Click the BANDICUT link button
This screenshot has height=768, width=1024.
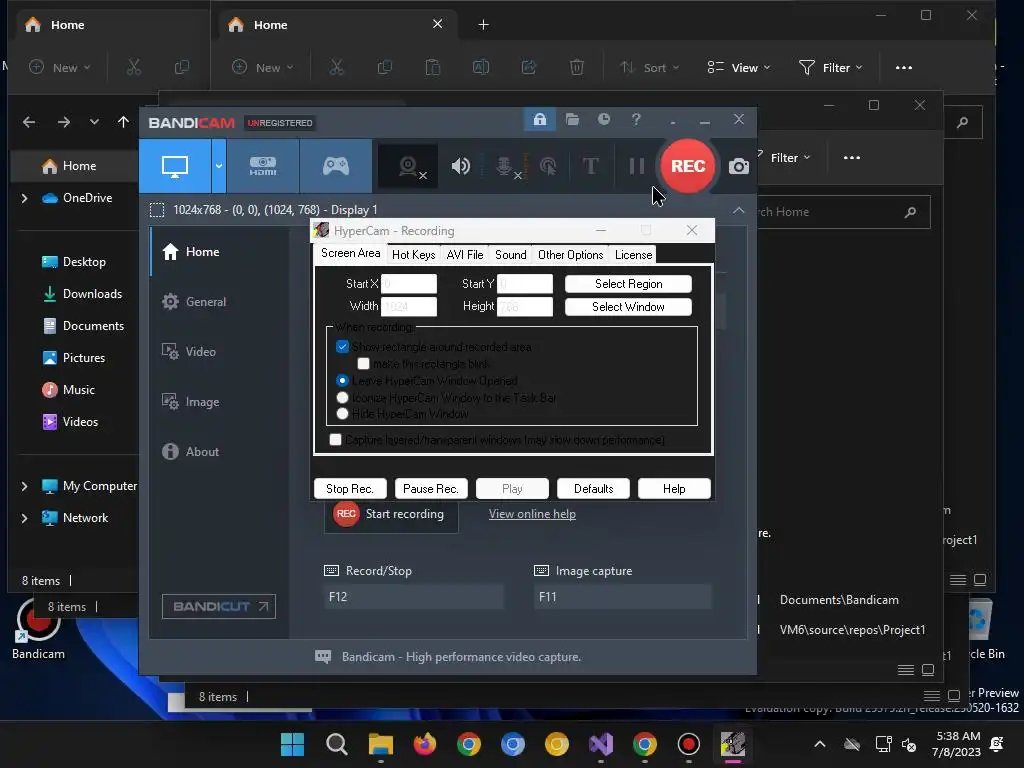(x=219, y=607)
